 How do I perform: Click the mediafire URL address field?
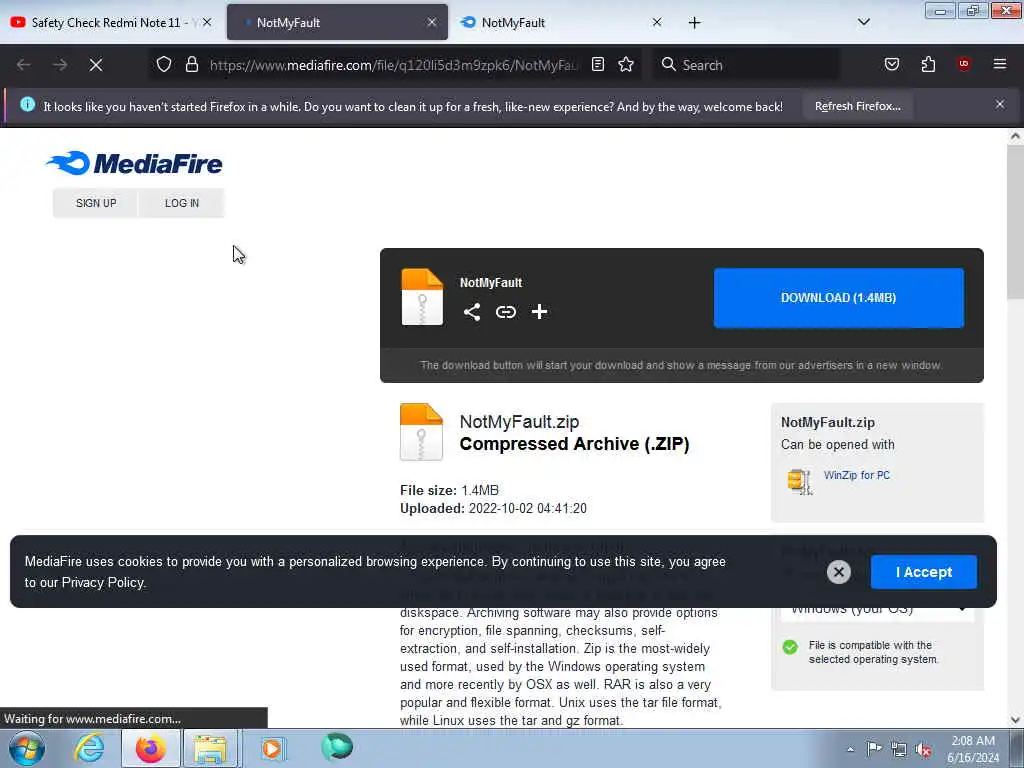click(x=394, y=65)
